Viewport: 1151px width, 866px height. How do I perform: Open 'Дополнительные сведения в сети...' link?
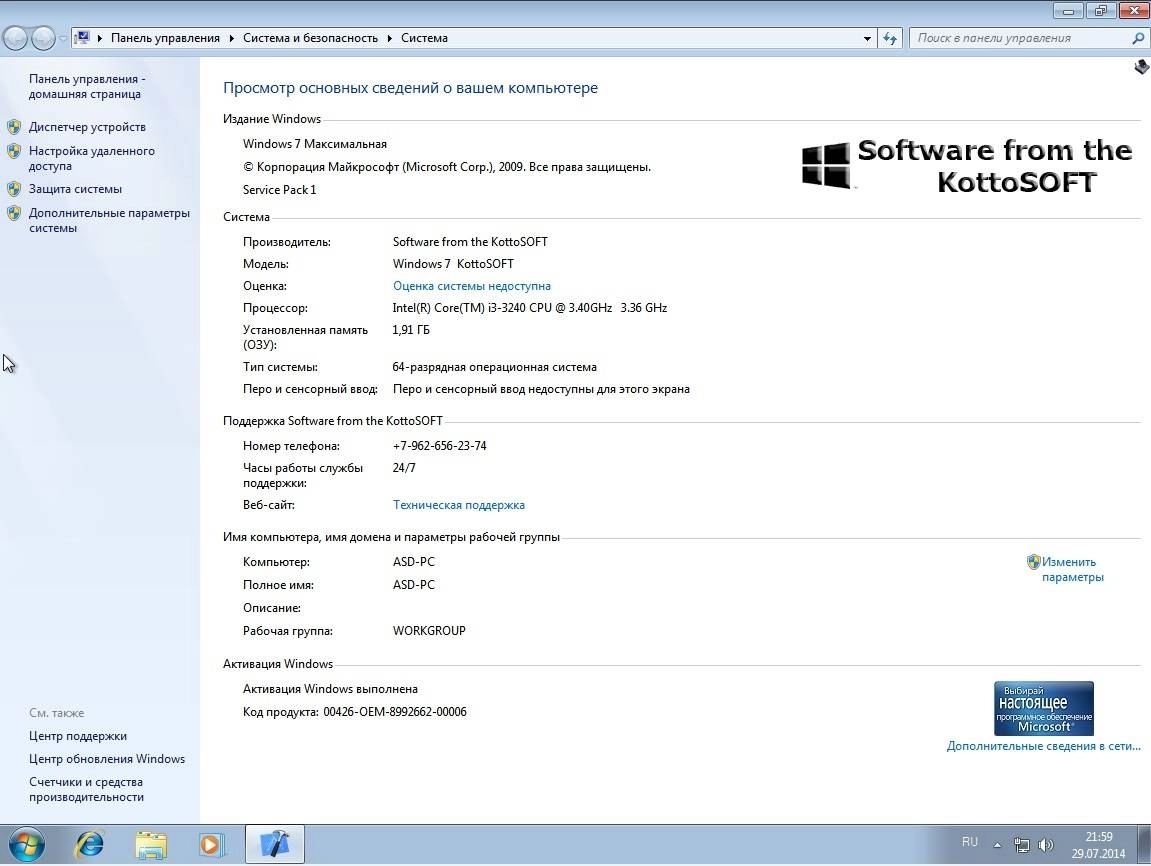1043,746
